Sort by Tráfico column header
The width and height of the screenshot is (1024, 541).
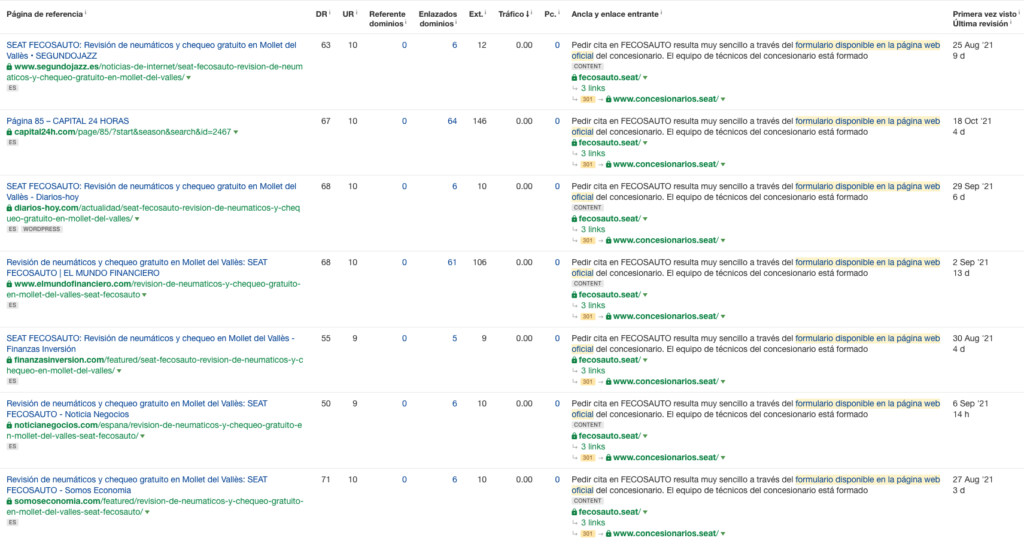[514, 14]
